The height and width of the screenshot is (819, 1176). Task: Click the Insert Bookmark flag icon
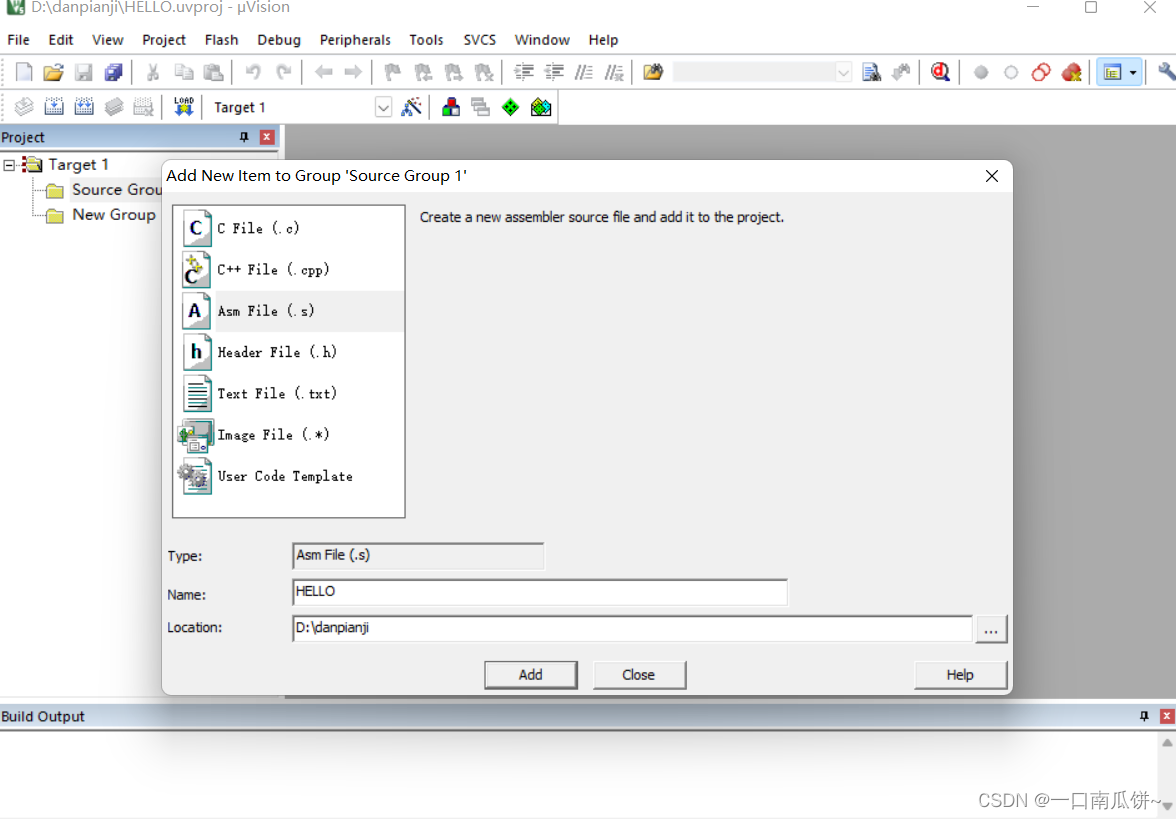392,72
